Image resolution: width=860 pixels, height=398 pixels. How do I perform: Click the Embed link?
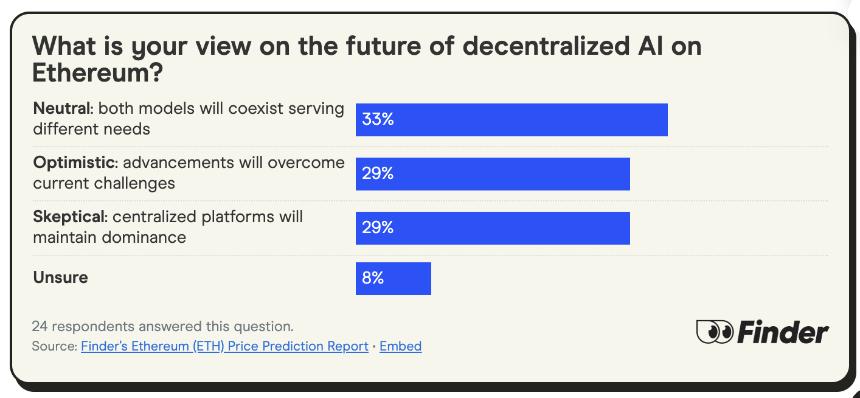pyautogui.click(x=400, y=346)
